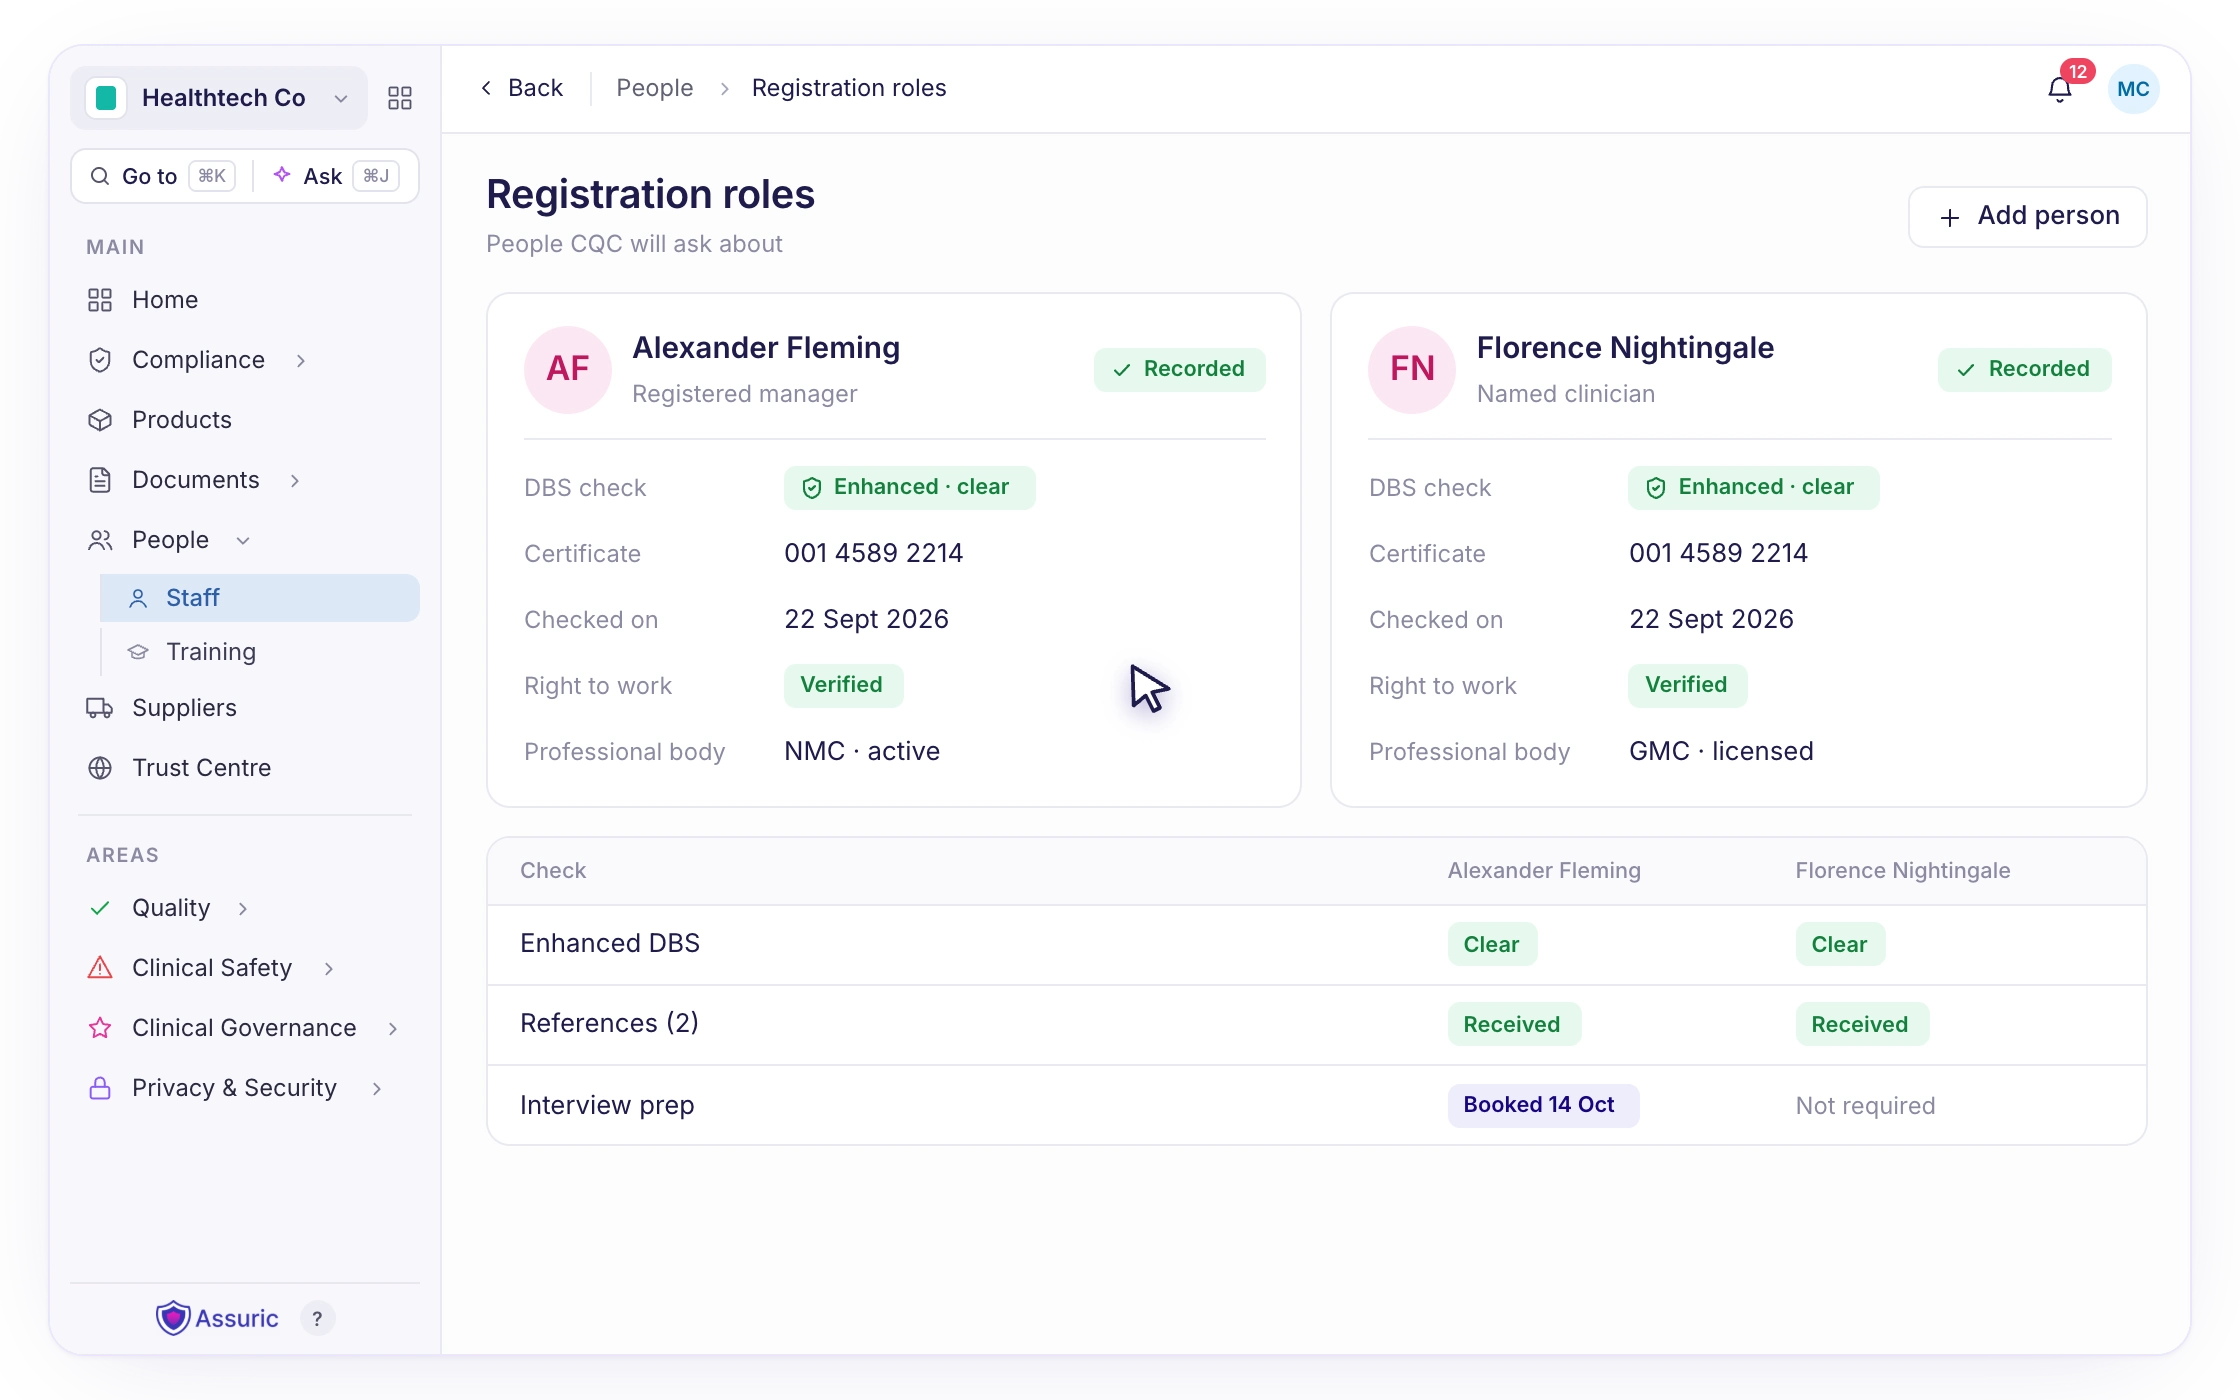Screen dimensions: 2240x1400
Task: Collapse the People section chevron
Action: (x=243, y=540)
